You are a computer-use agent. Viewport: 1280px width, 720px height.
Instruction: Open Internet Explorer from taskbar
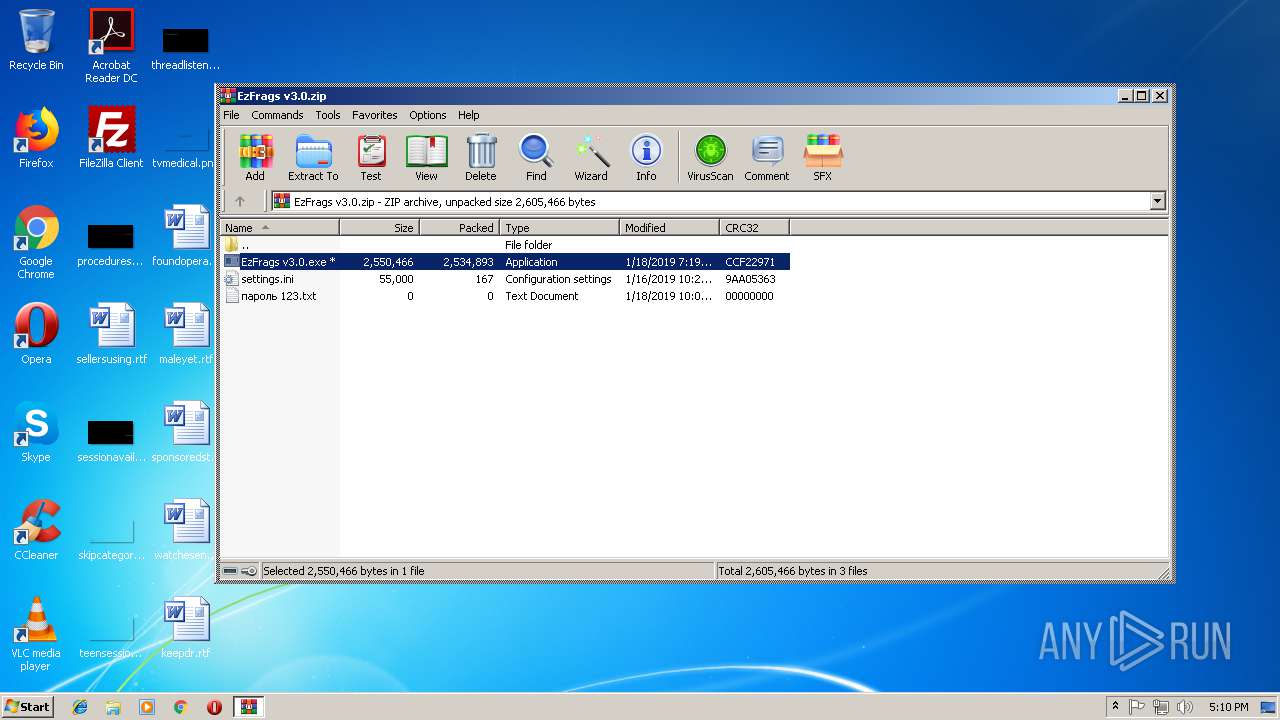[x=80, y=707]
